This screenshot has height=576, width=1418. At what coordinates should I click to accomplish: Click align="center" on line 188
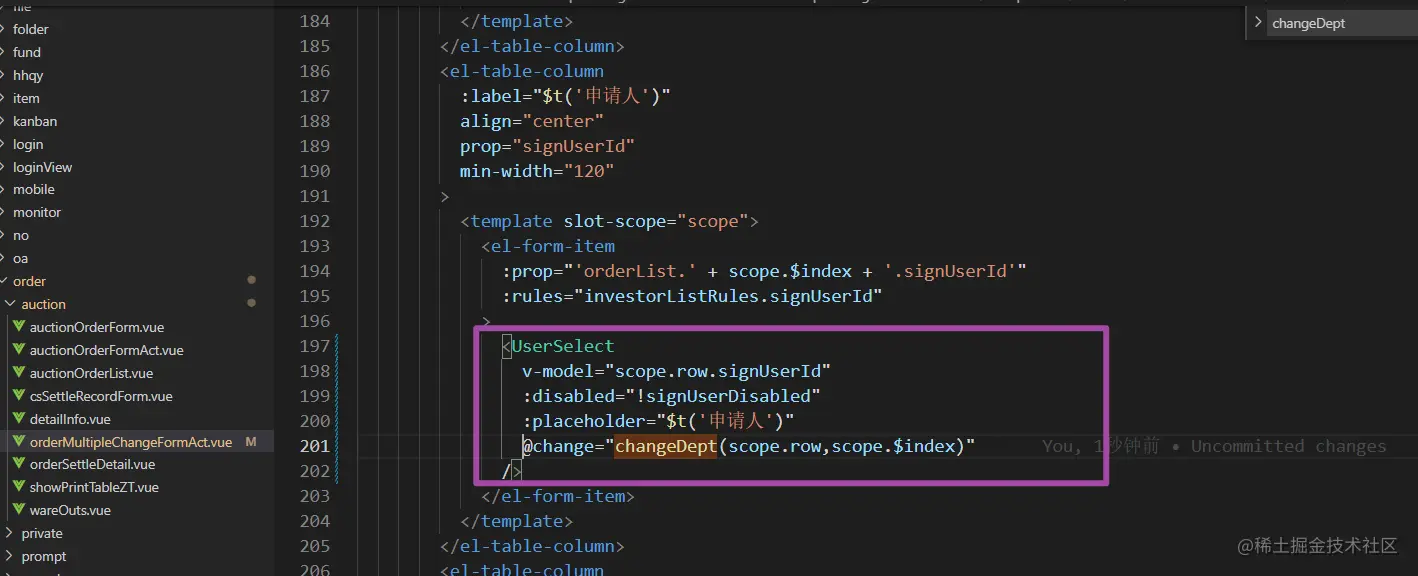click(x=532, y=121)
